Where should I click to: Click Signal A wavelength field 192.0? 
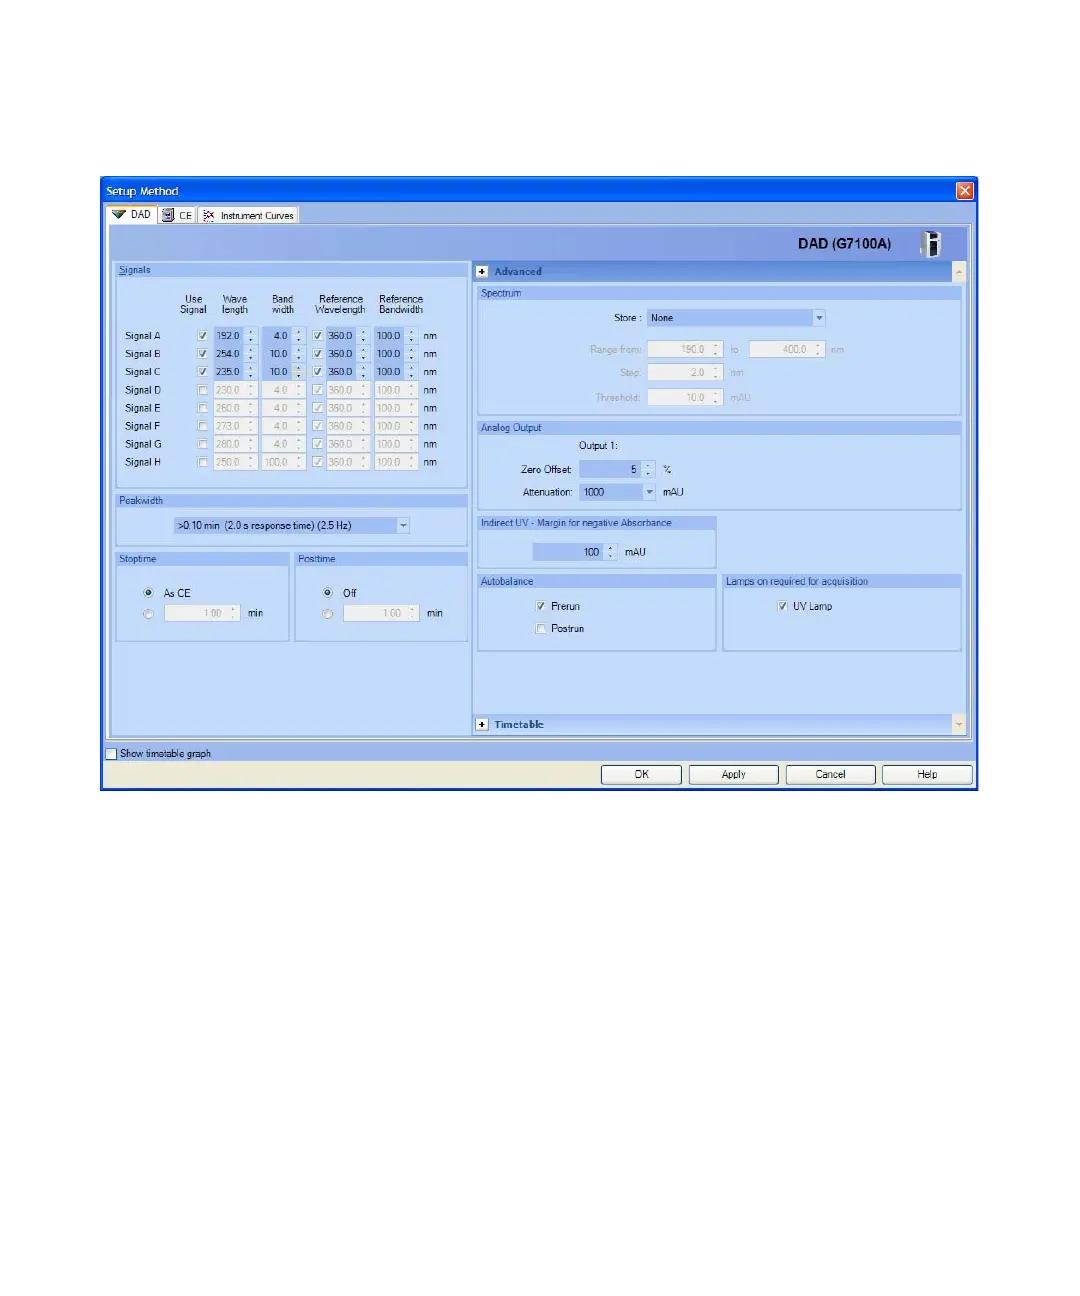pos(229,336)
